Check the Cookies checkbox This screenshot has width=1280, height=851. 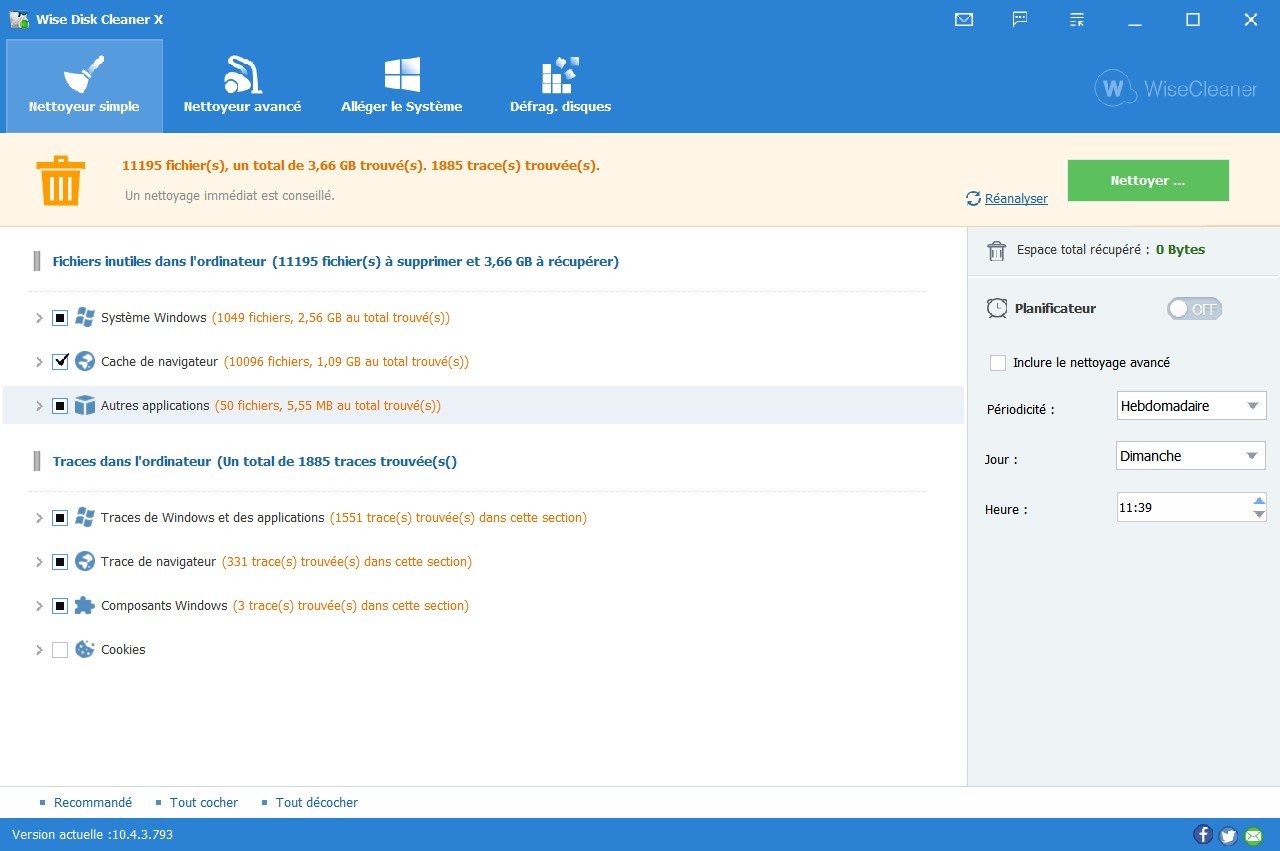[60, 650]
